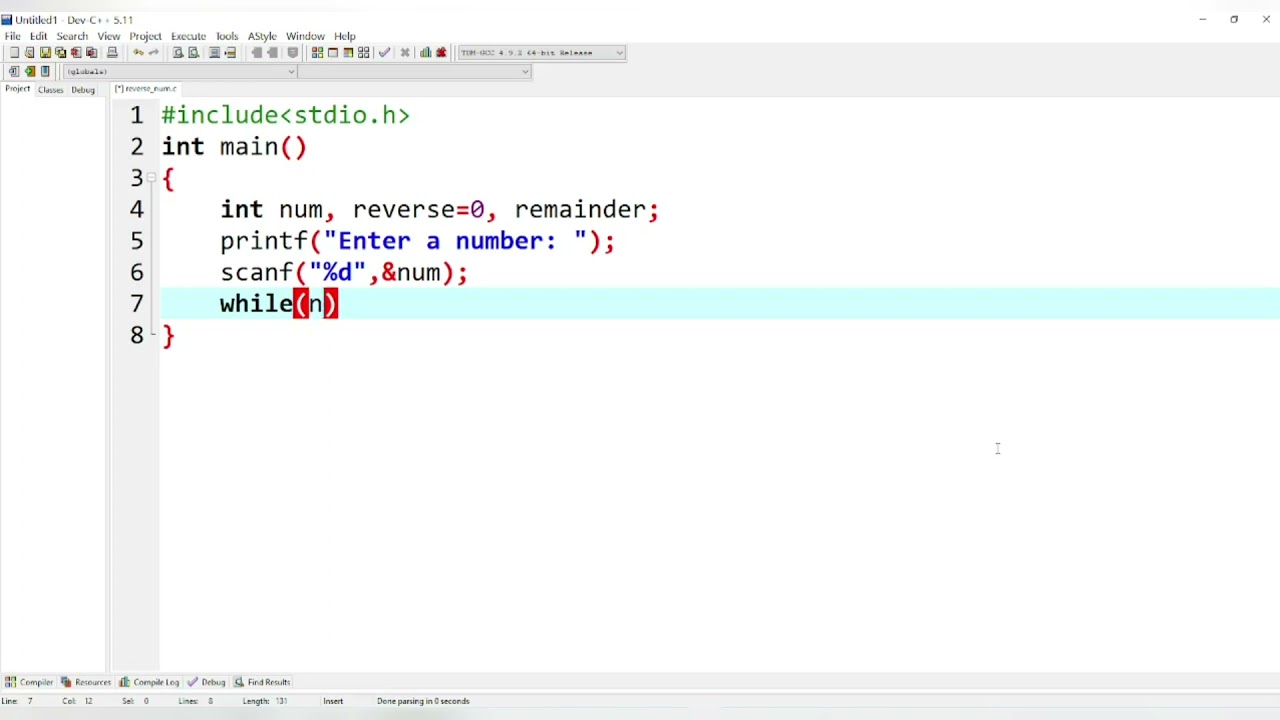Screen dimensions: 1280x720
Task: Click the Replace toolbar icon
Action: pos(193,52)
